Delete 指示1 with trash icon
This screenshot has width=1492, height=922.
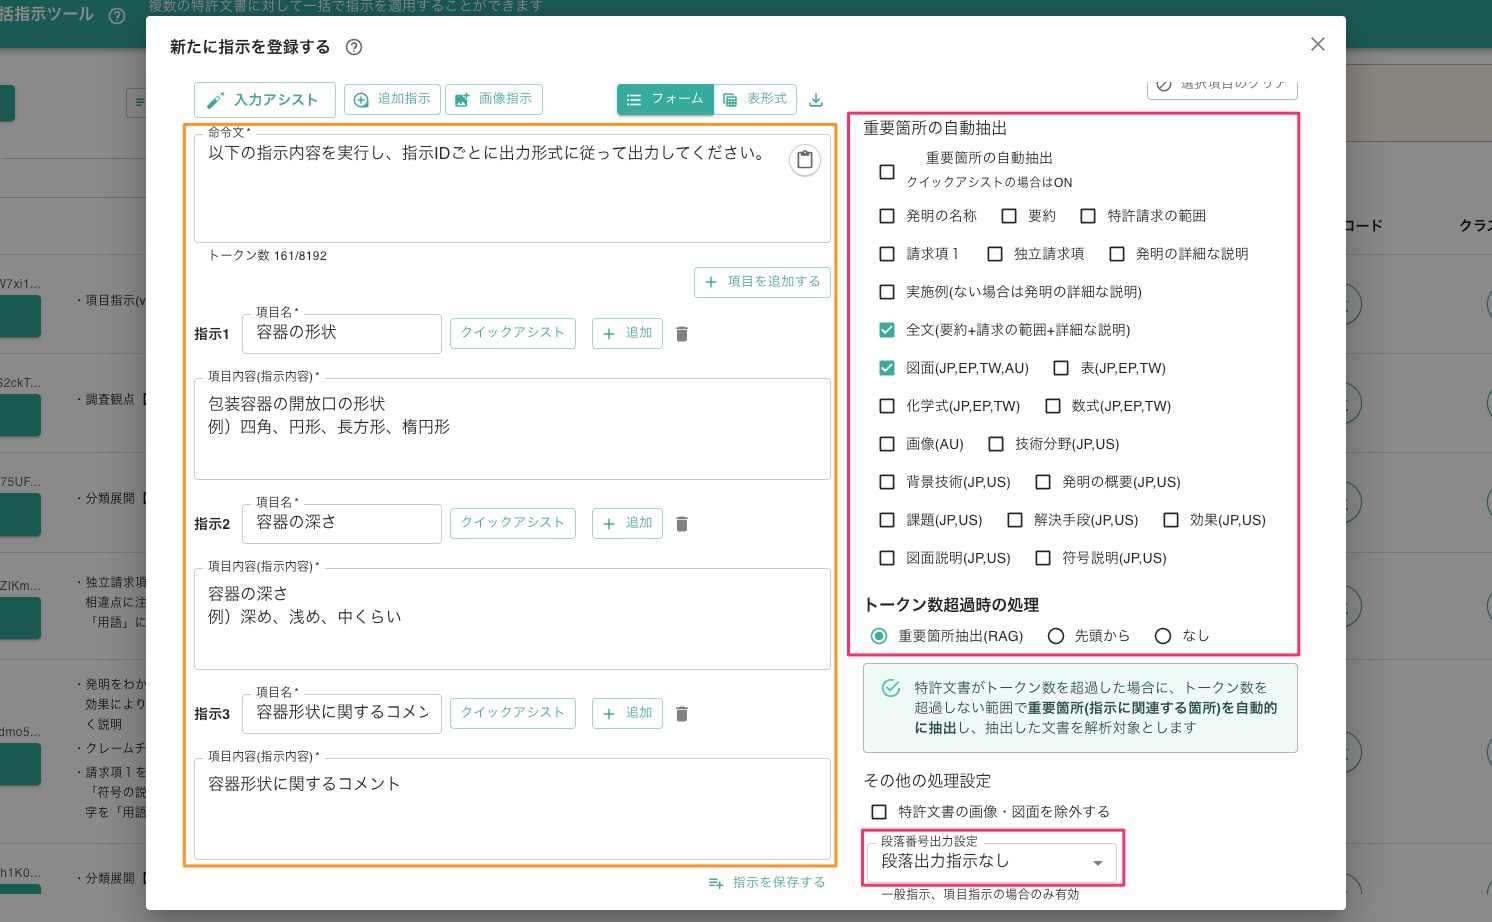[682, 334]
